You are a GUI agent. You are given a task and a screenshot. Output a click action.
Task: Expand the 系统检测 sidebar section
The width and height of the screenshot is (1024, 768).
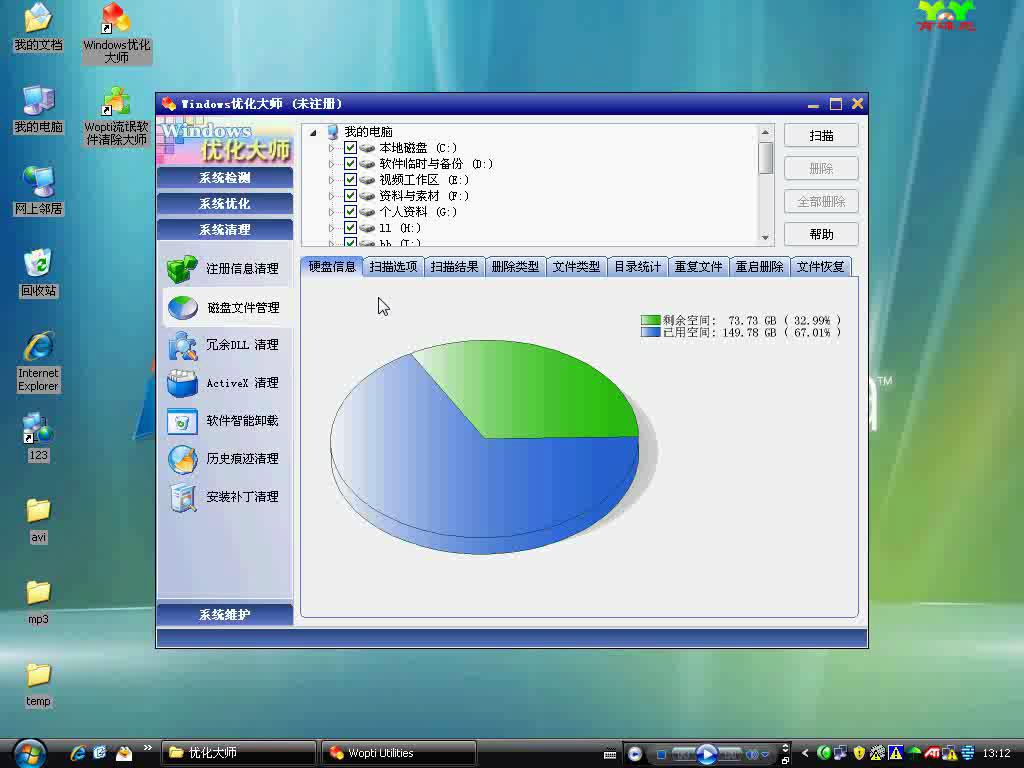point(225,178)
